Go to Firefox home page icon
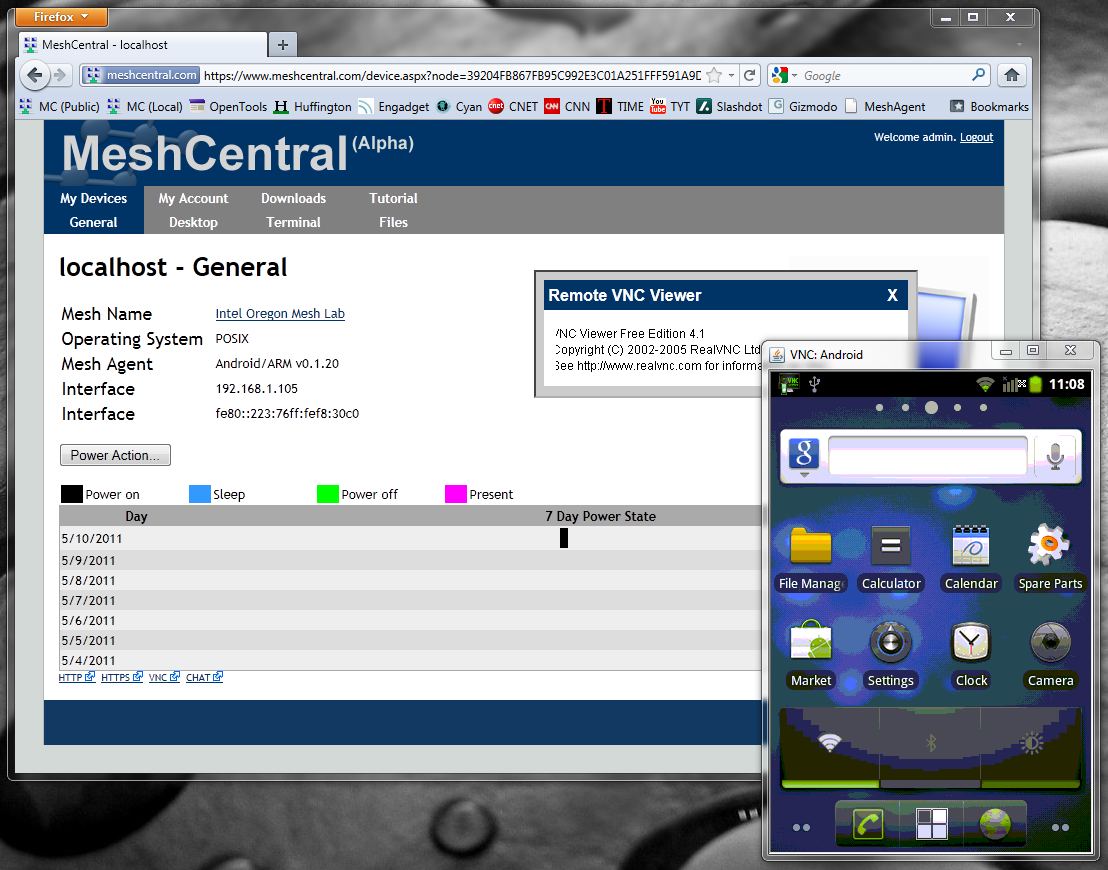The image size is (1108, 870). (x=1012, y=75)
